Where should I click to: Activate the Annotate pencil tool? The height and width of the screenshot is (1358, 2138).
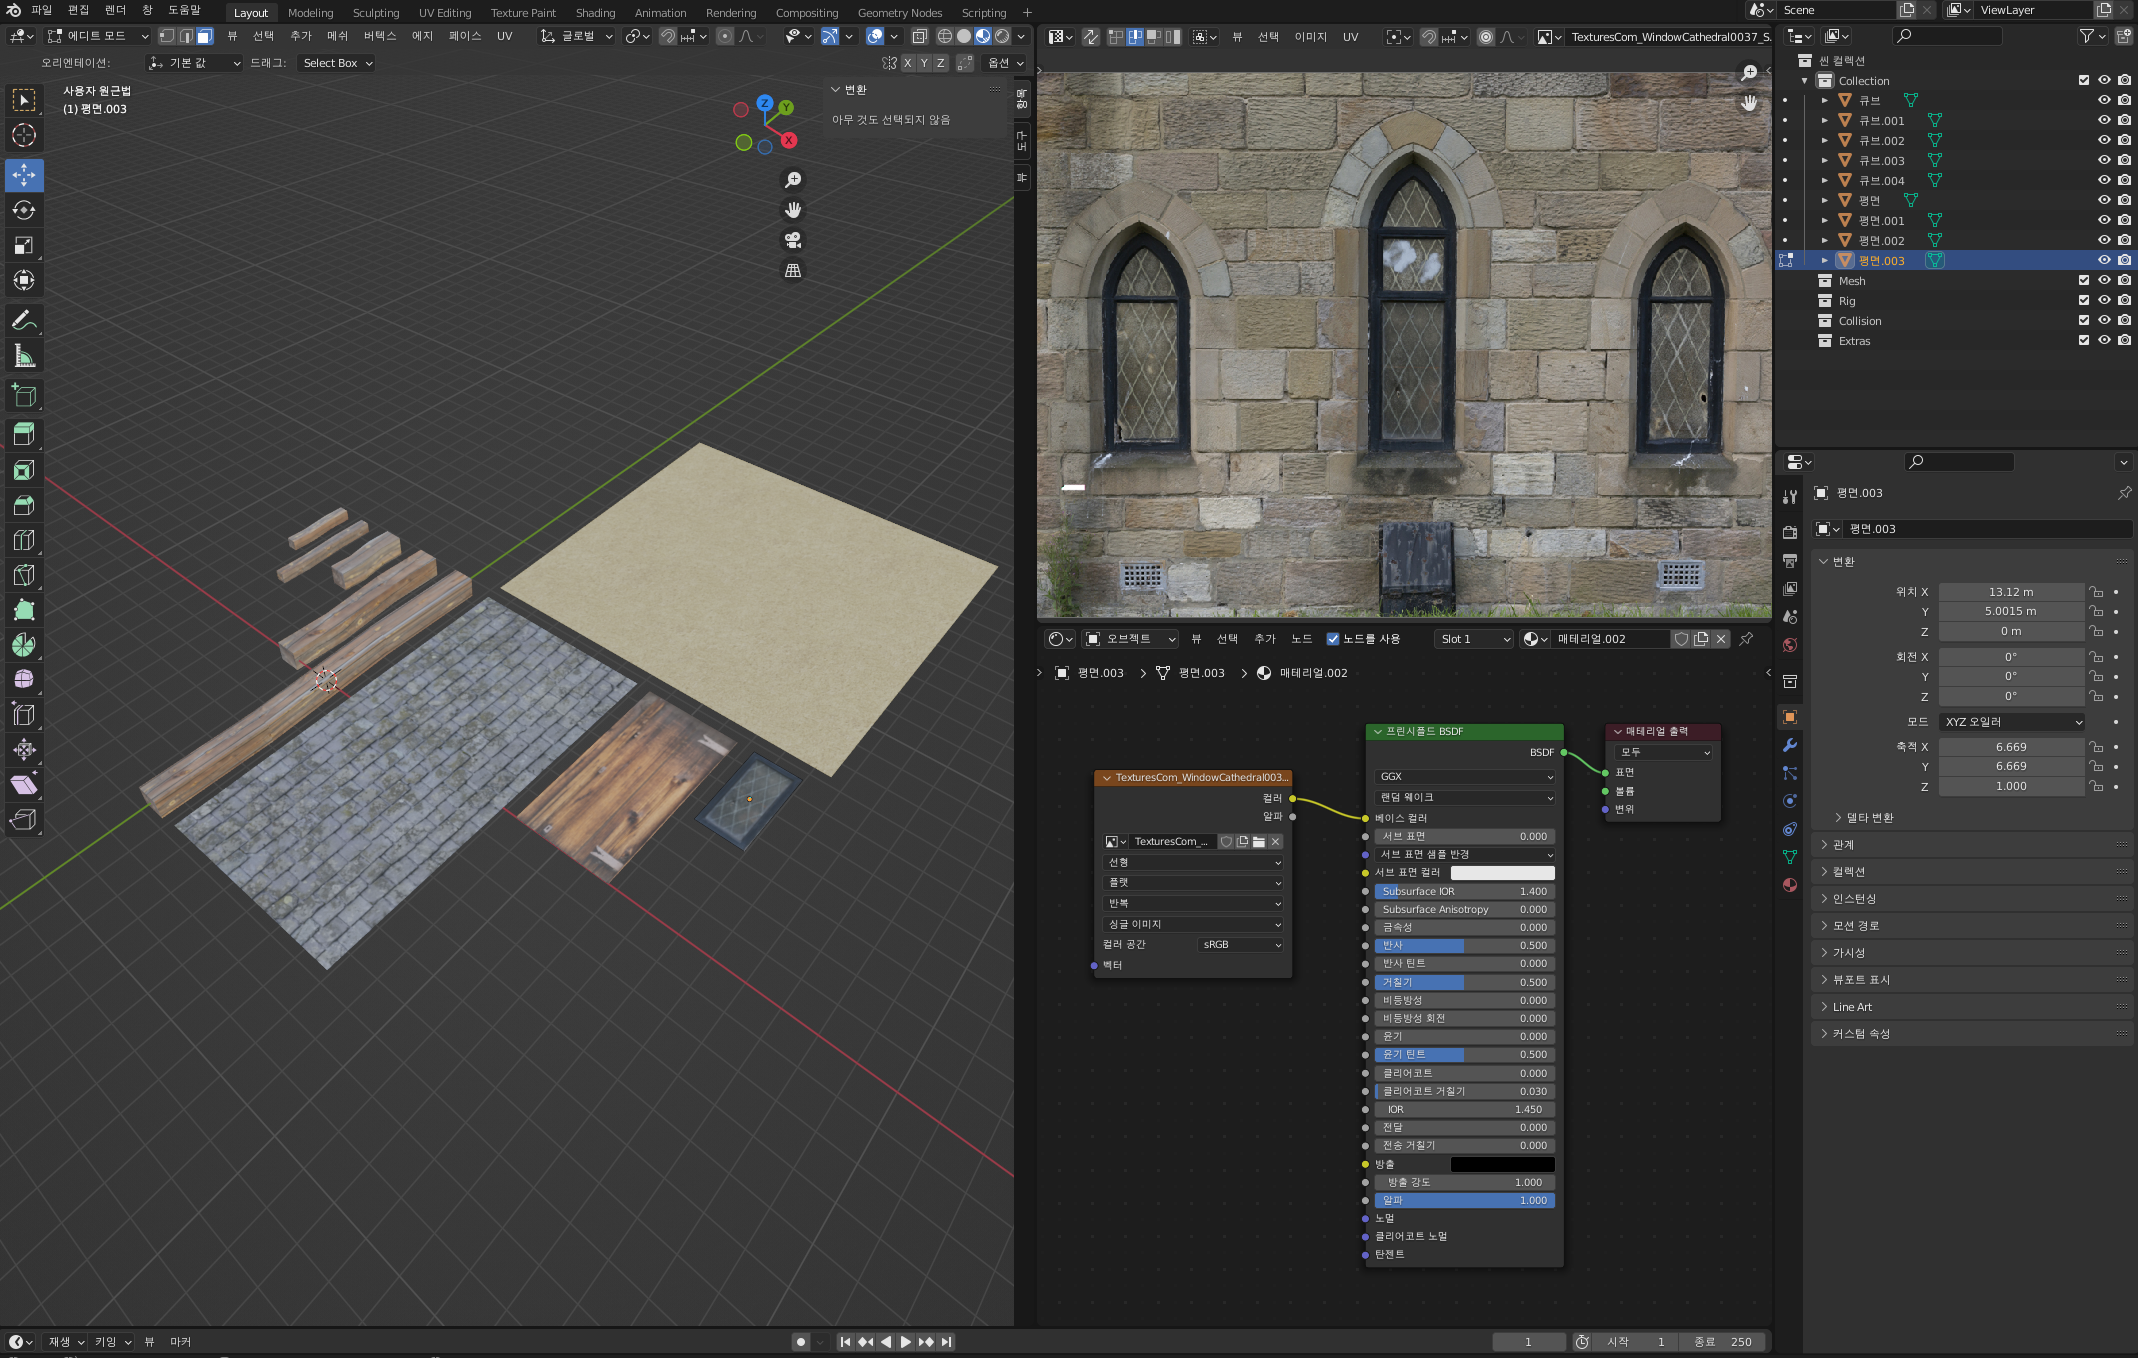[x=24, y=320]
